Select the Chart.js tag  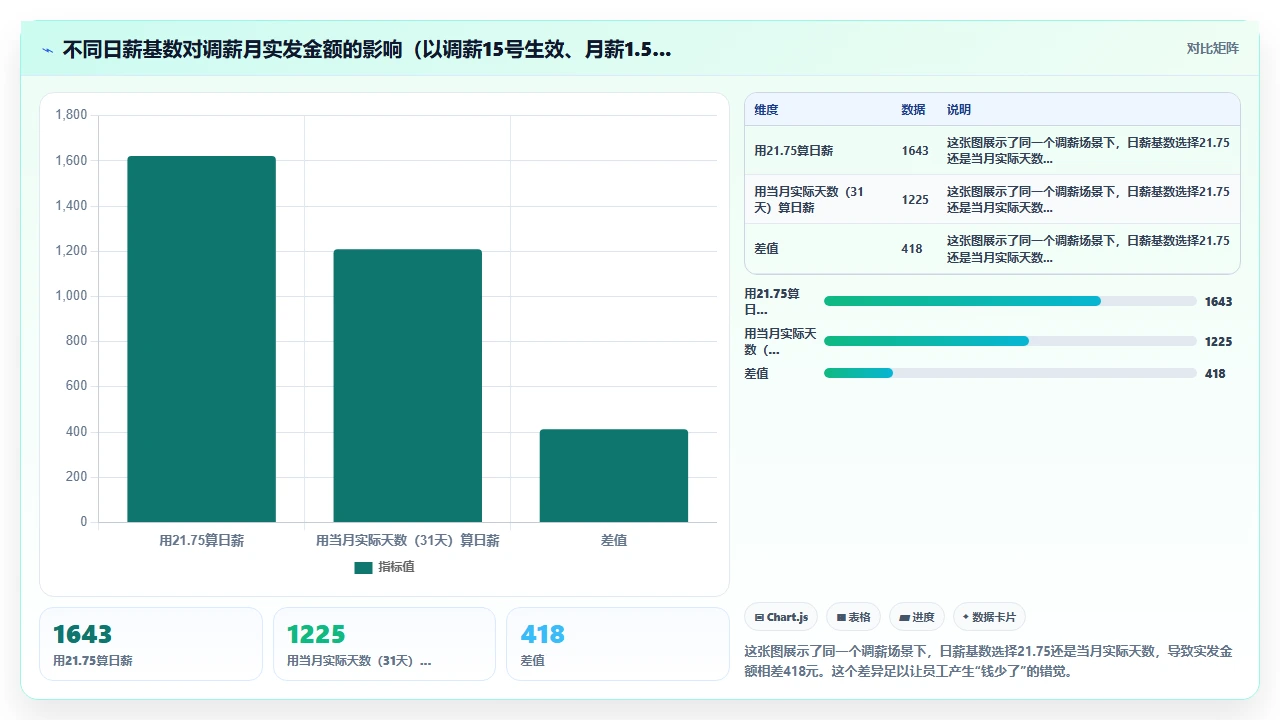781,617
